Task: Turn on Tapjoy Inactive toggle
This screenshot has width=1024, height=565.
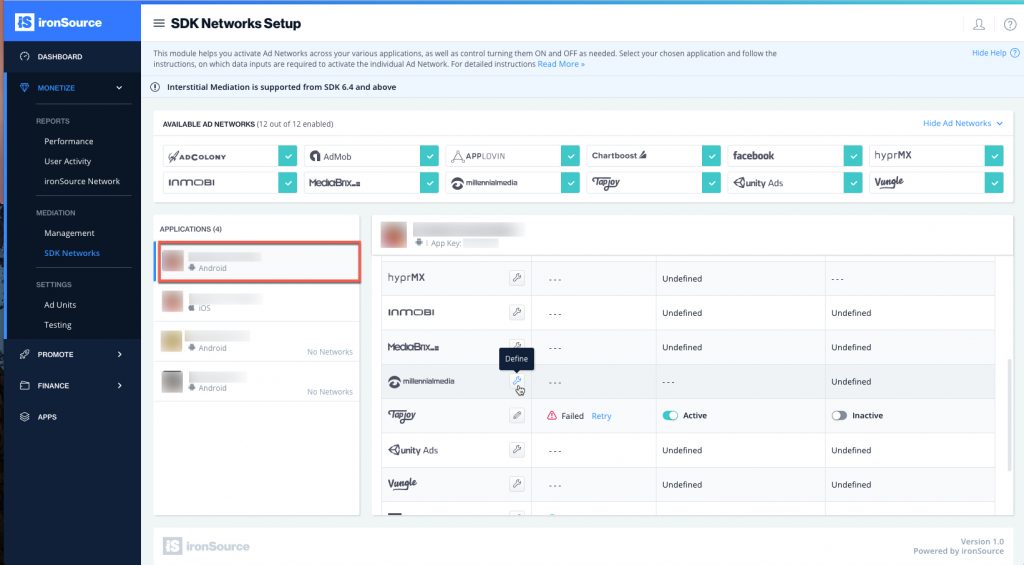Action: (x=839, y=415)
